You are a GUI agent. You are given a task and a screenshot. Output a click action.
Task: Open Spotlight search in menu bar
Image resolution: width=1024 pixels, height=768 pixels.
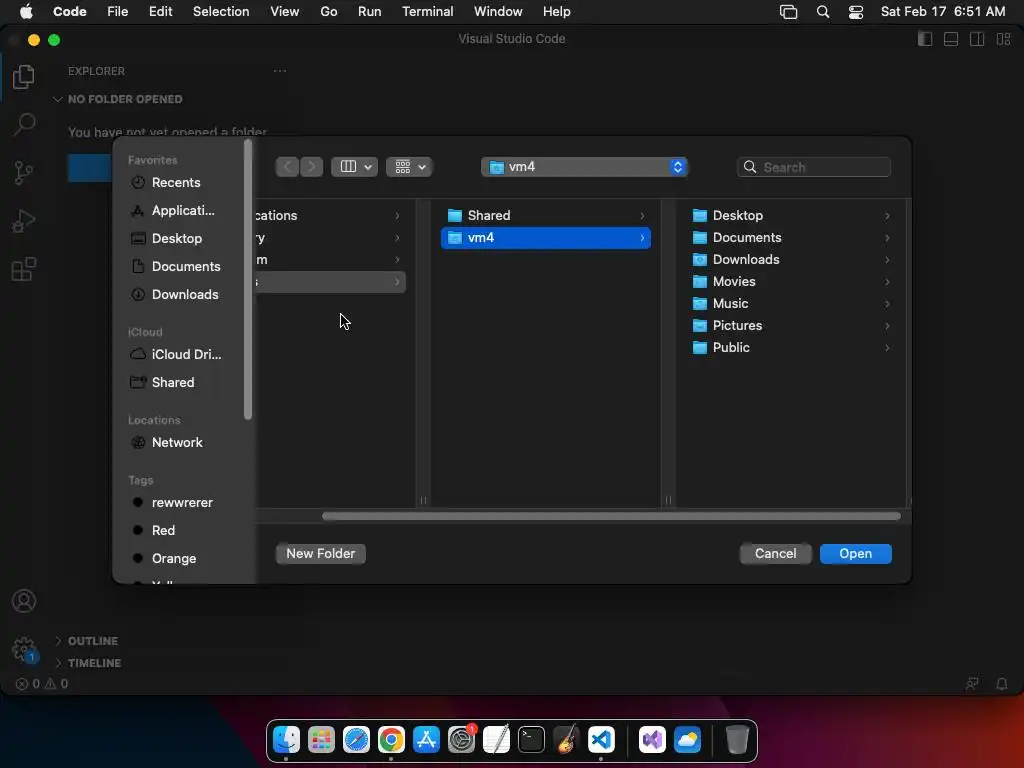pyautogui.click(x=823, y=12)
